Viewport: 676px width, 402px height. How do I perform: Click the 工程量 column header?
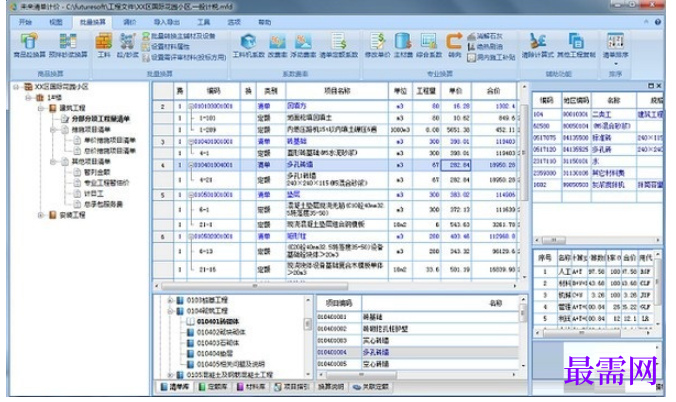[426, 91]
